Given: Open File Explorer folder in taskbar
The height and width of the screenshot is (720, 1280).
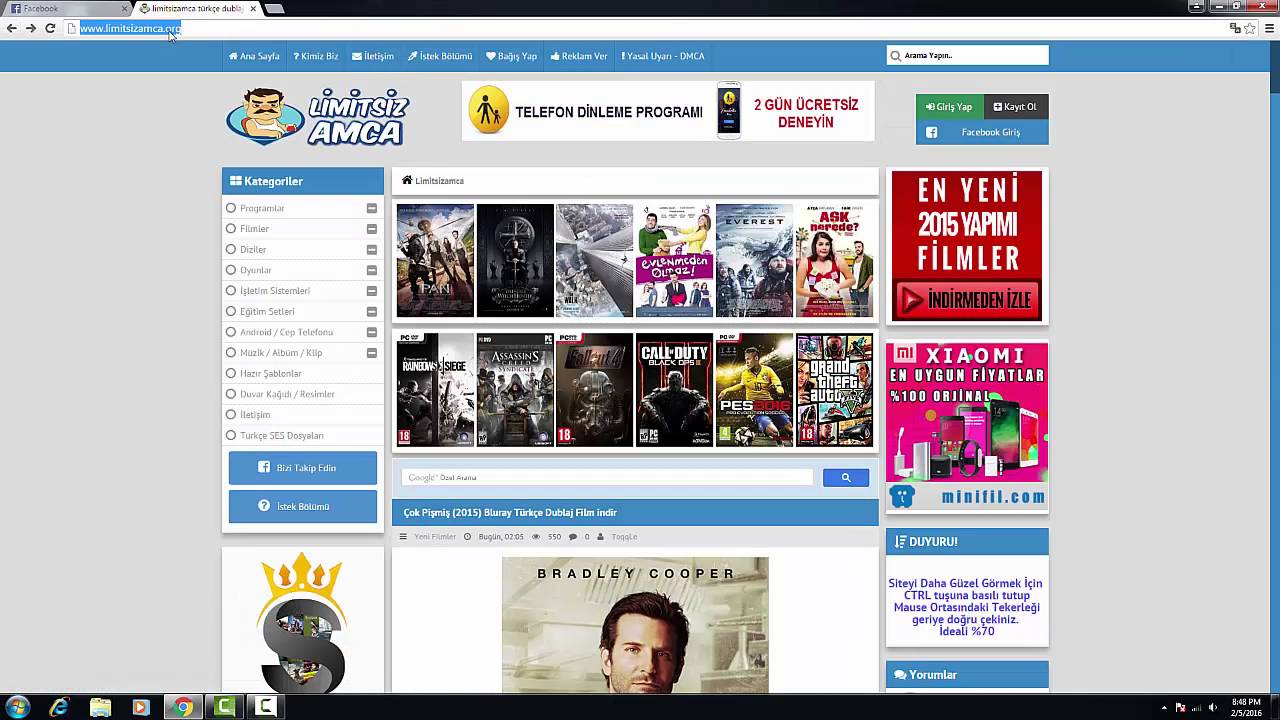Looking at the screenshot, I should coord(100,707).
